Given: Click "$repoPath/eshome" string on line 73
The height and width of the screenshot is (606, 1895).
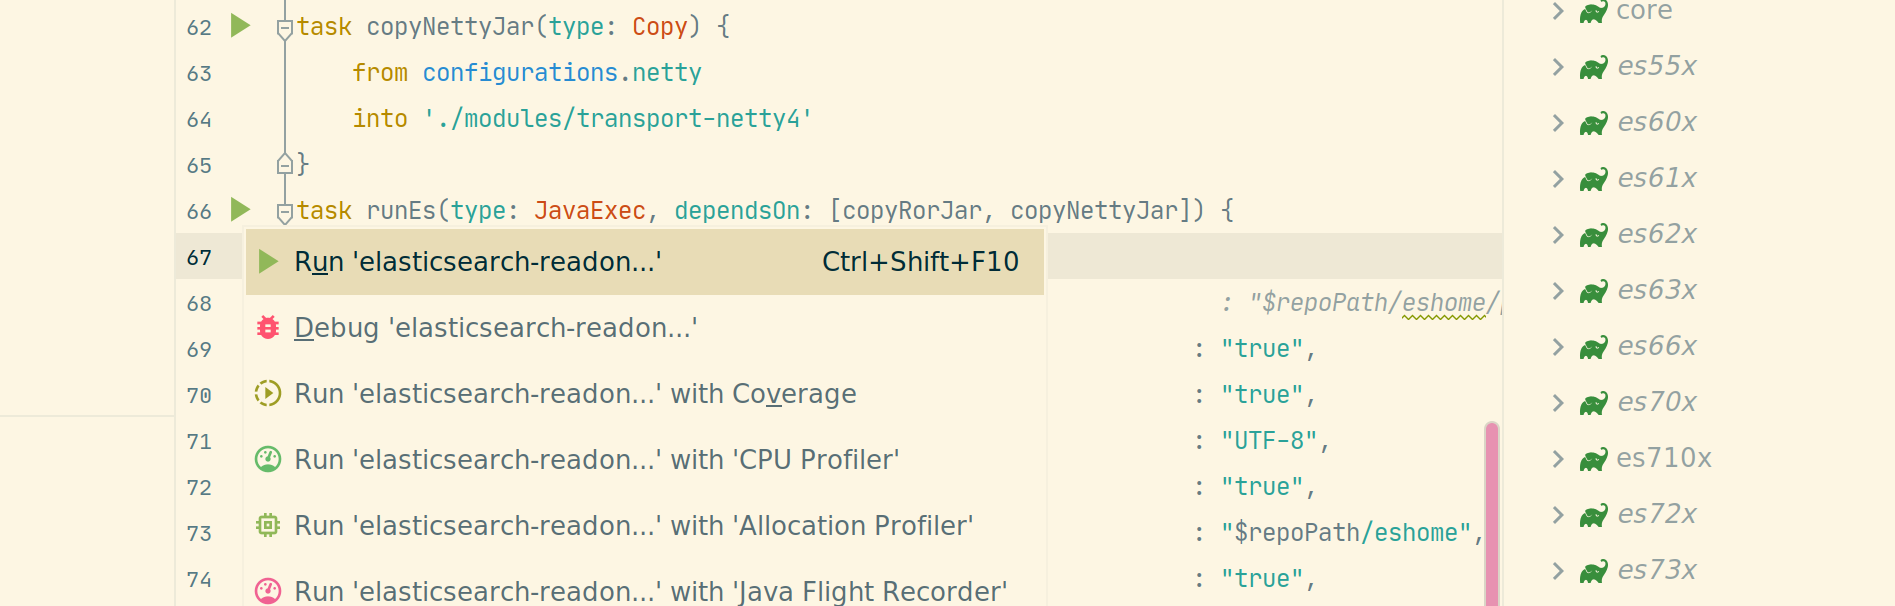Looking at the screenshot, I should click(x=1345, y=533).
